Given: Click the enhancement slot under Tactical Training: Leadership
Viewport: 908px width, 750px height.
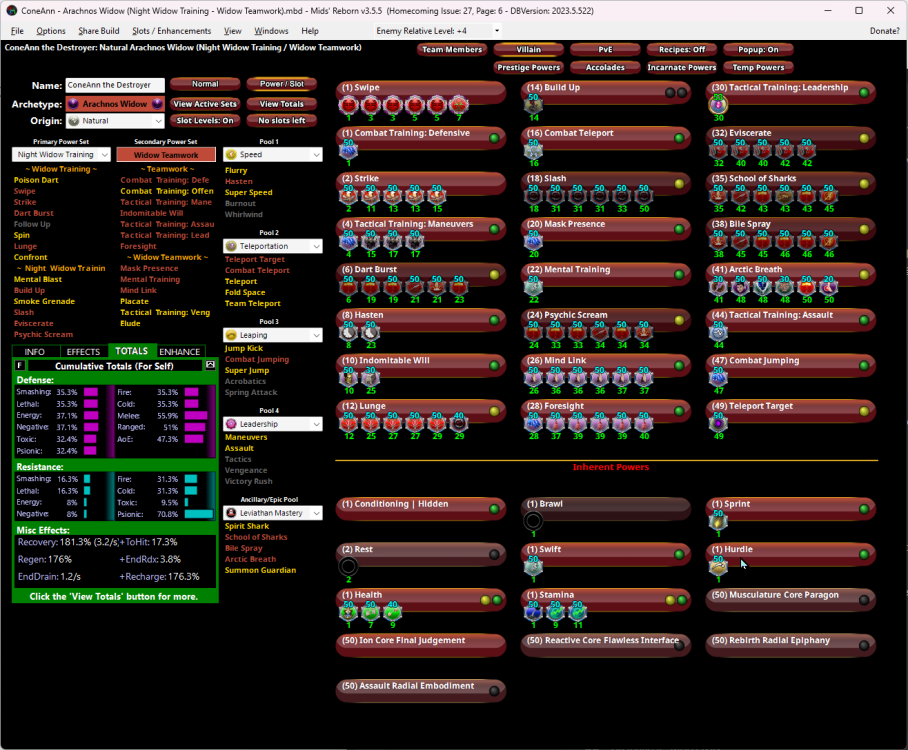Looking at the screenshot, I should [x=718, y=105].
